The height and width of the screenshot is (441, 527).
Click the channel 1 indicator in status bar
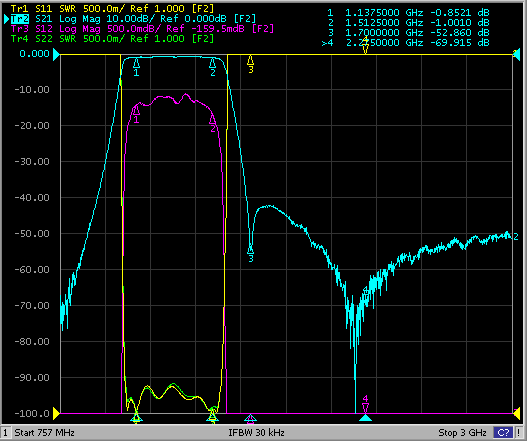click(x=5, y=432)
